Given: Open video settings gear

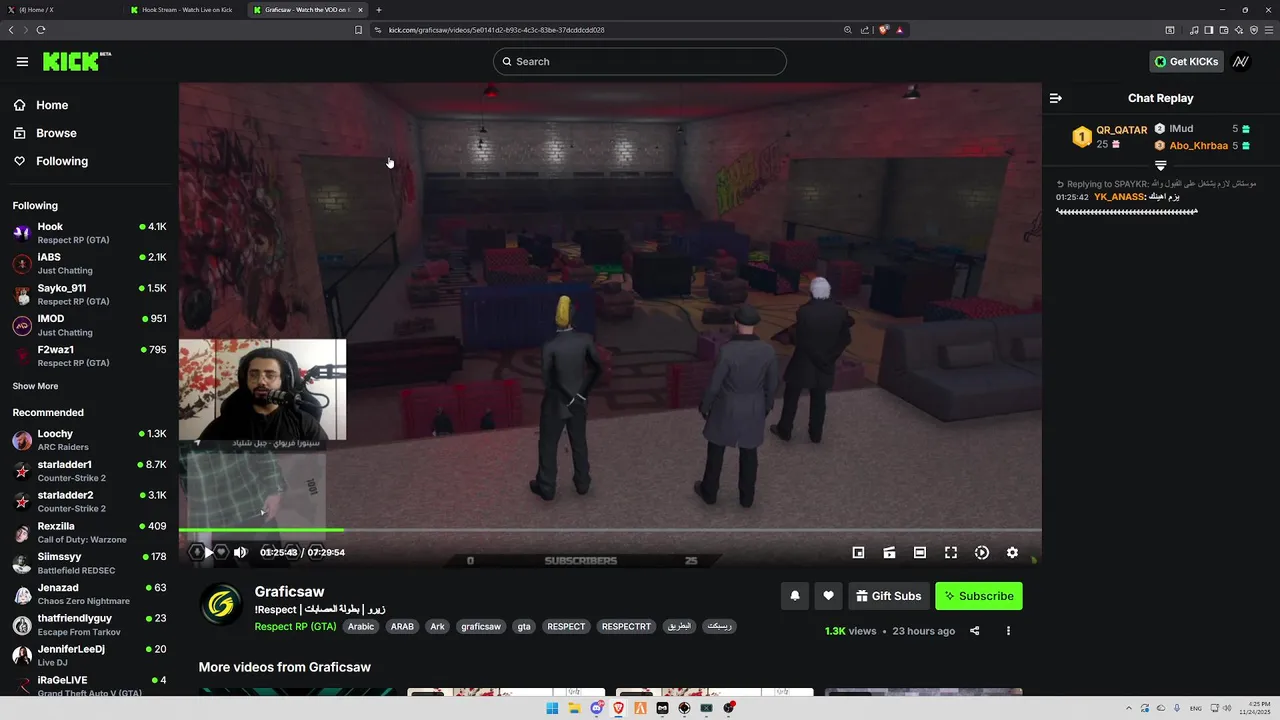Looking at the screenshot, I should click(x=1012, y=552).
